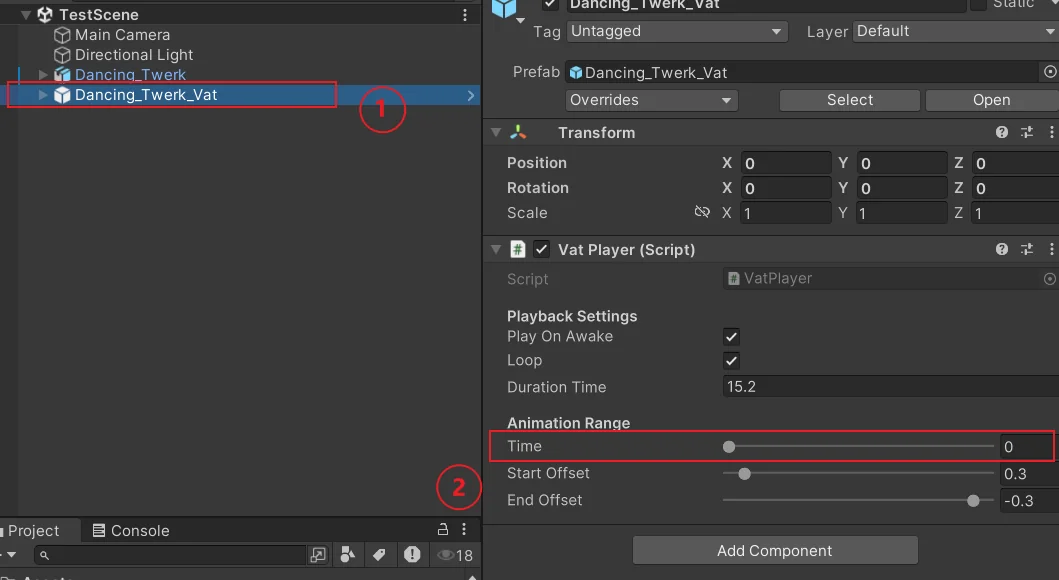Click the Select prefab button

[850, 100]
